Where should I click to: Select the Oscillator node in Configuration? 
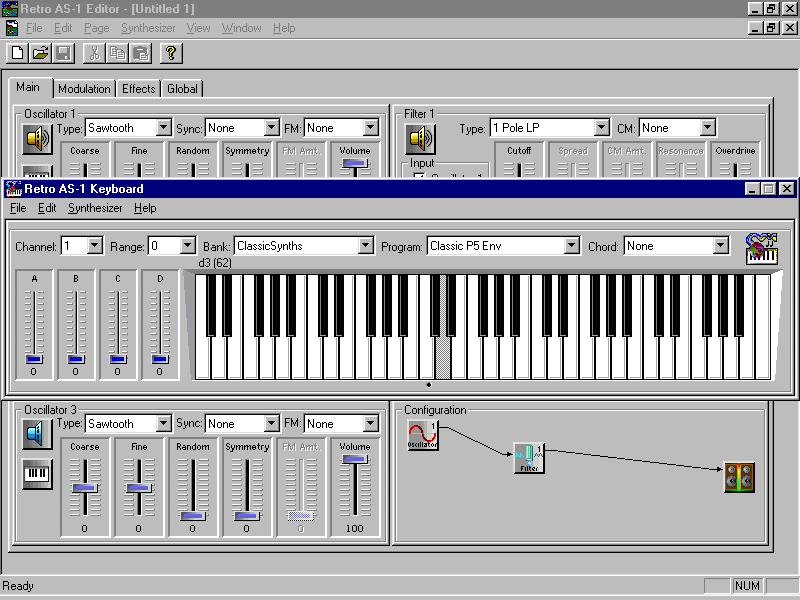click(x=423, y=436)
